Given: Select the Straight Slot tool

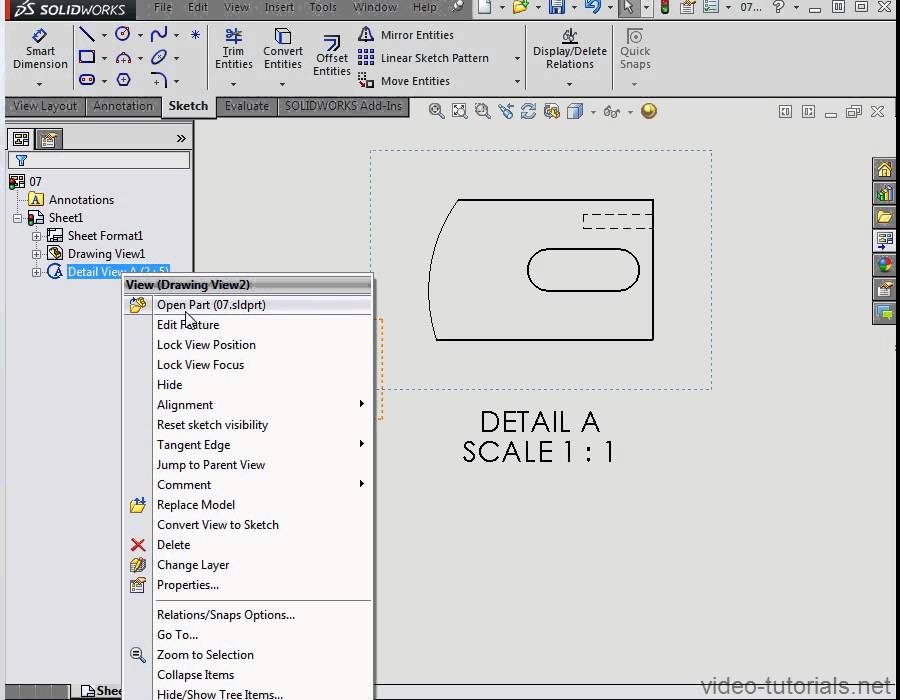Looking at the screenshot, I should (87, 80).
